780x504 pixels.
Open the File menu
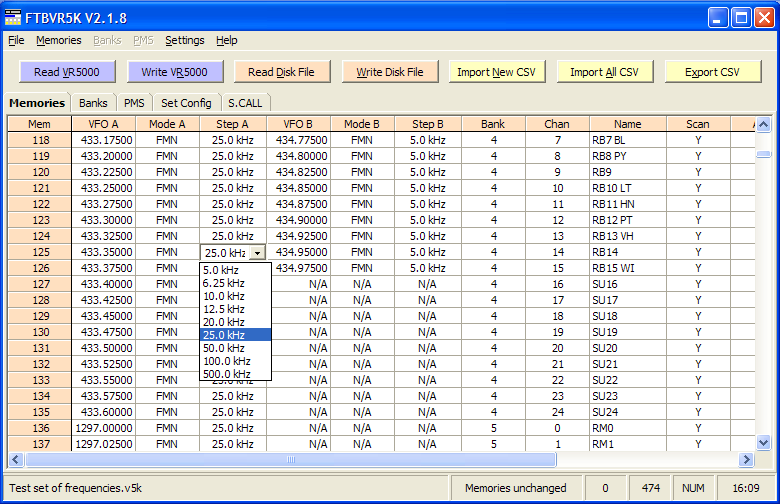(16, 40)
